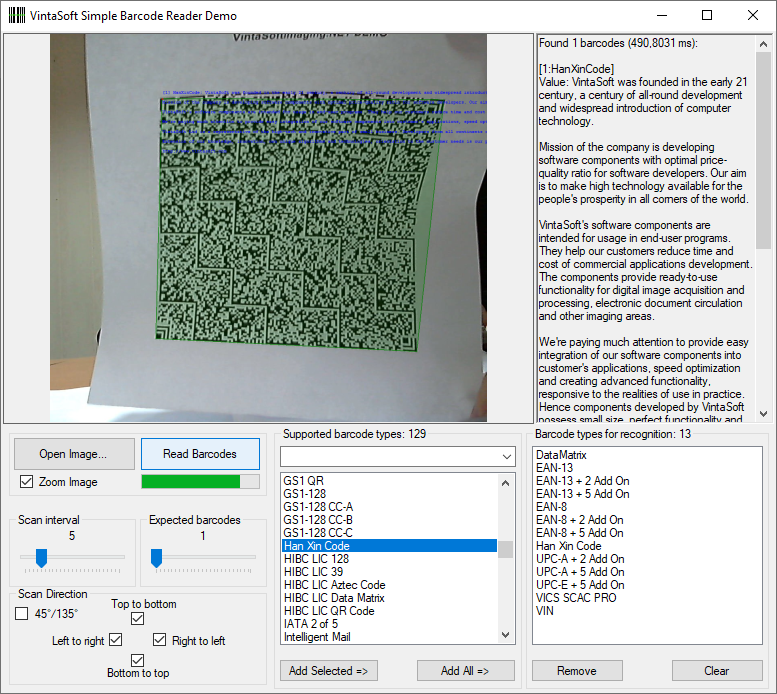
Task: Toggle the Zoom Image checkbox
Action: [x=27, y=482]
